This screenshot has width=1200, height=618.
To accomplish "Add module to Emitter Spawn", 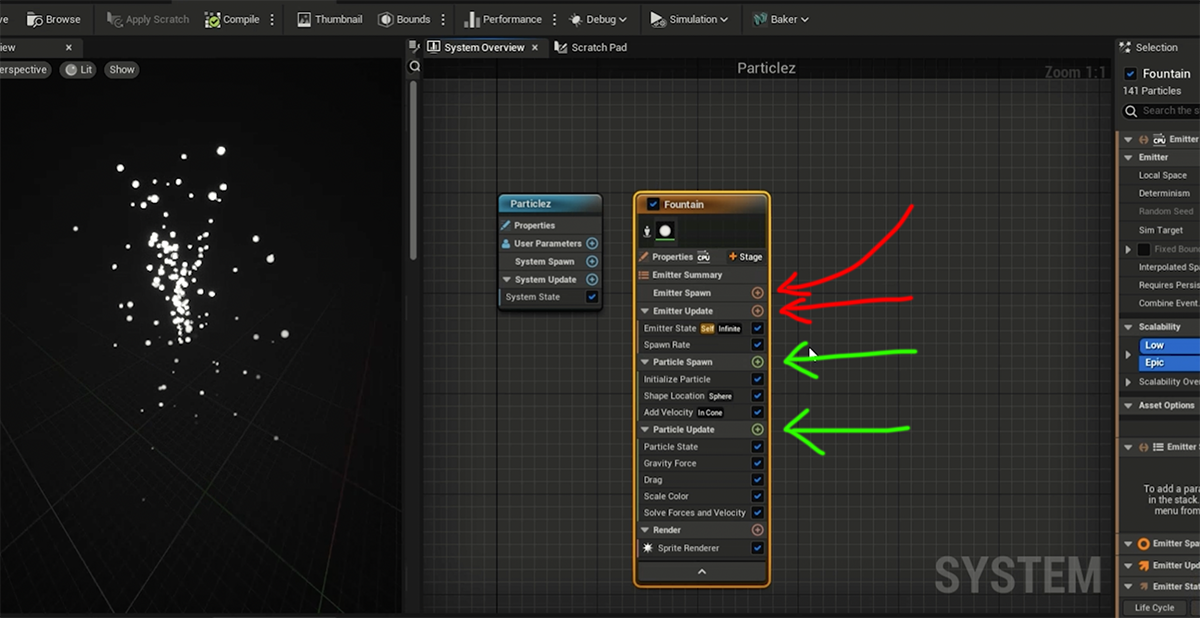I will [757, 293].
